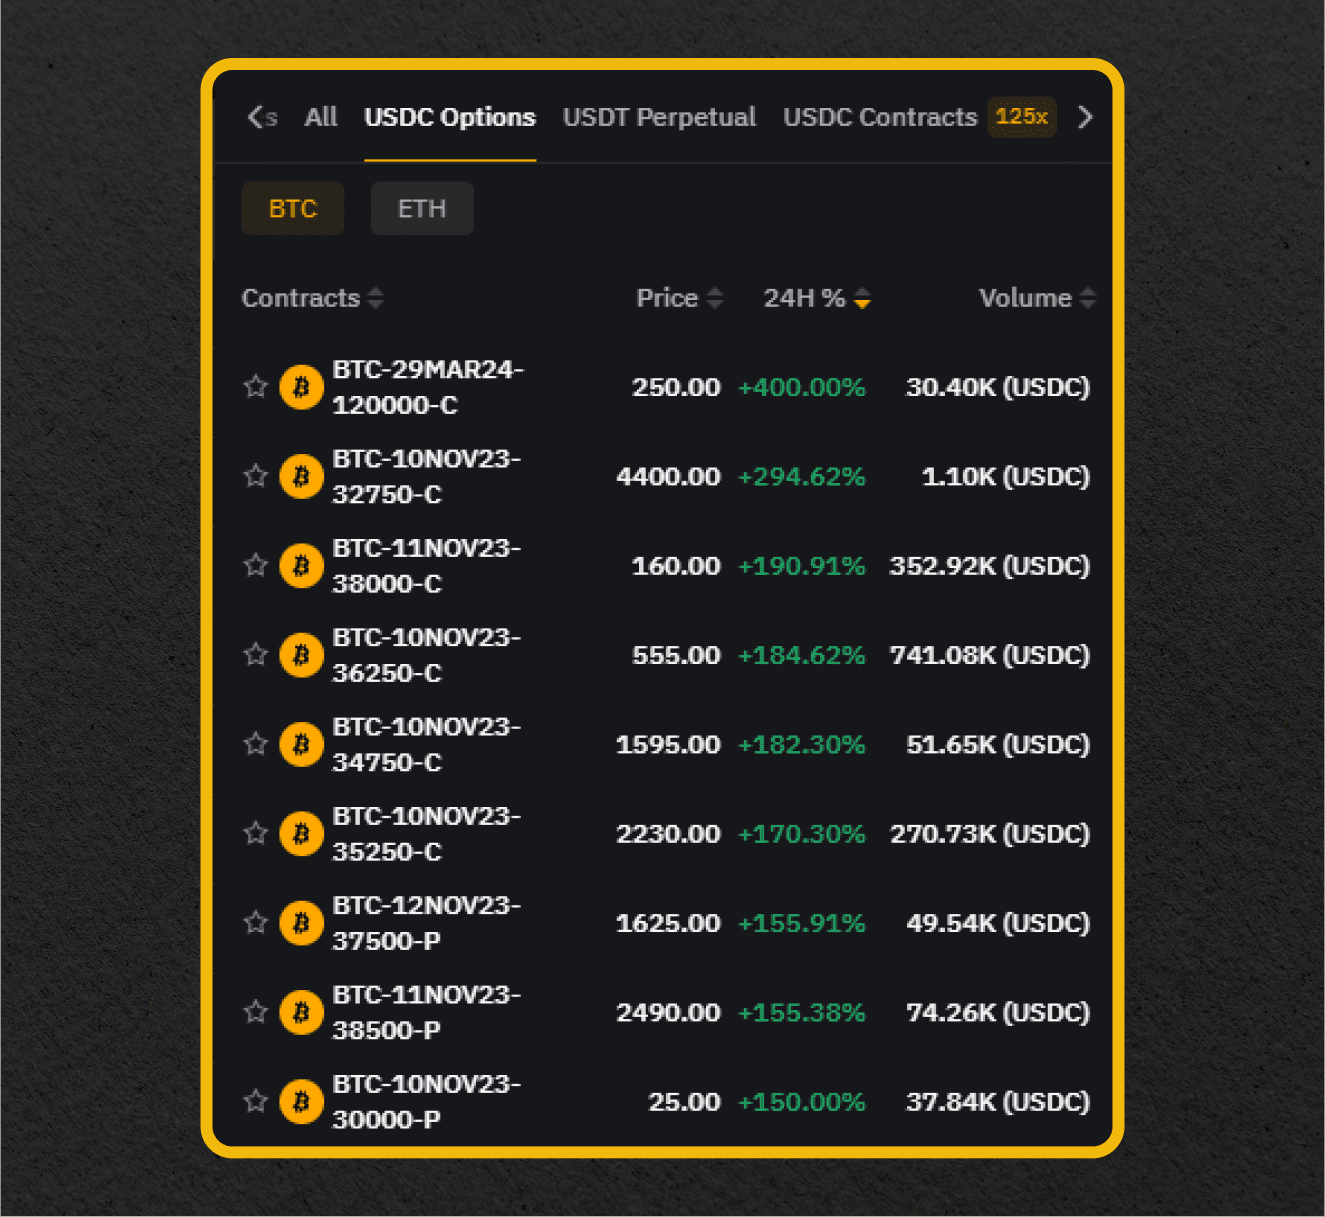1325x1217 pixels.
Task: Click the Bitcoin icon on the BTC-11NOV23-38000-C row
Action: [x=301, y=565]
